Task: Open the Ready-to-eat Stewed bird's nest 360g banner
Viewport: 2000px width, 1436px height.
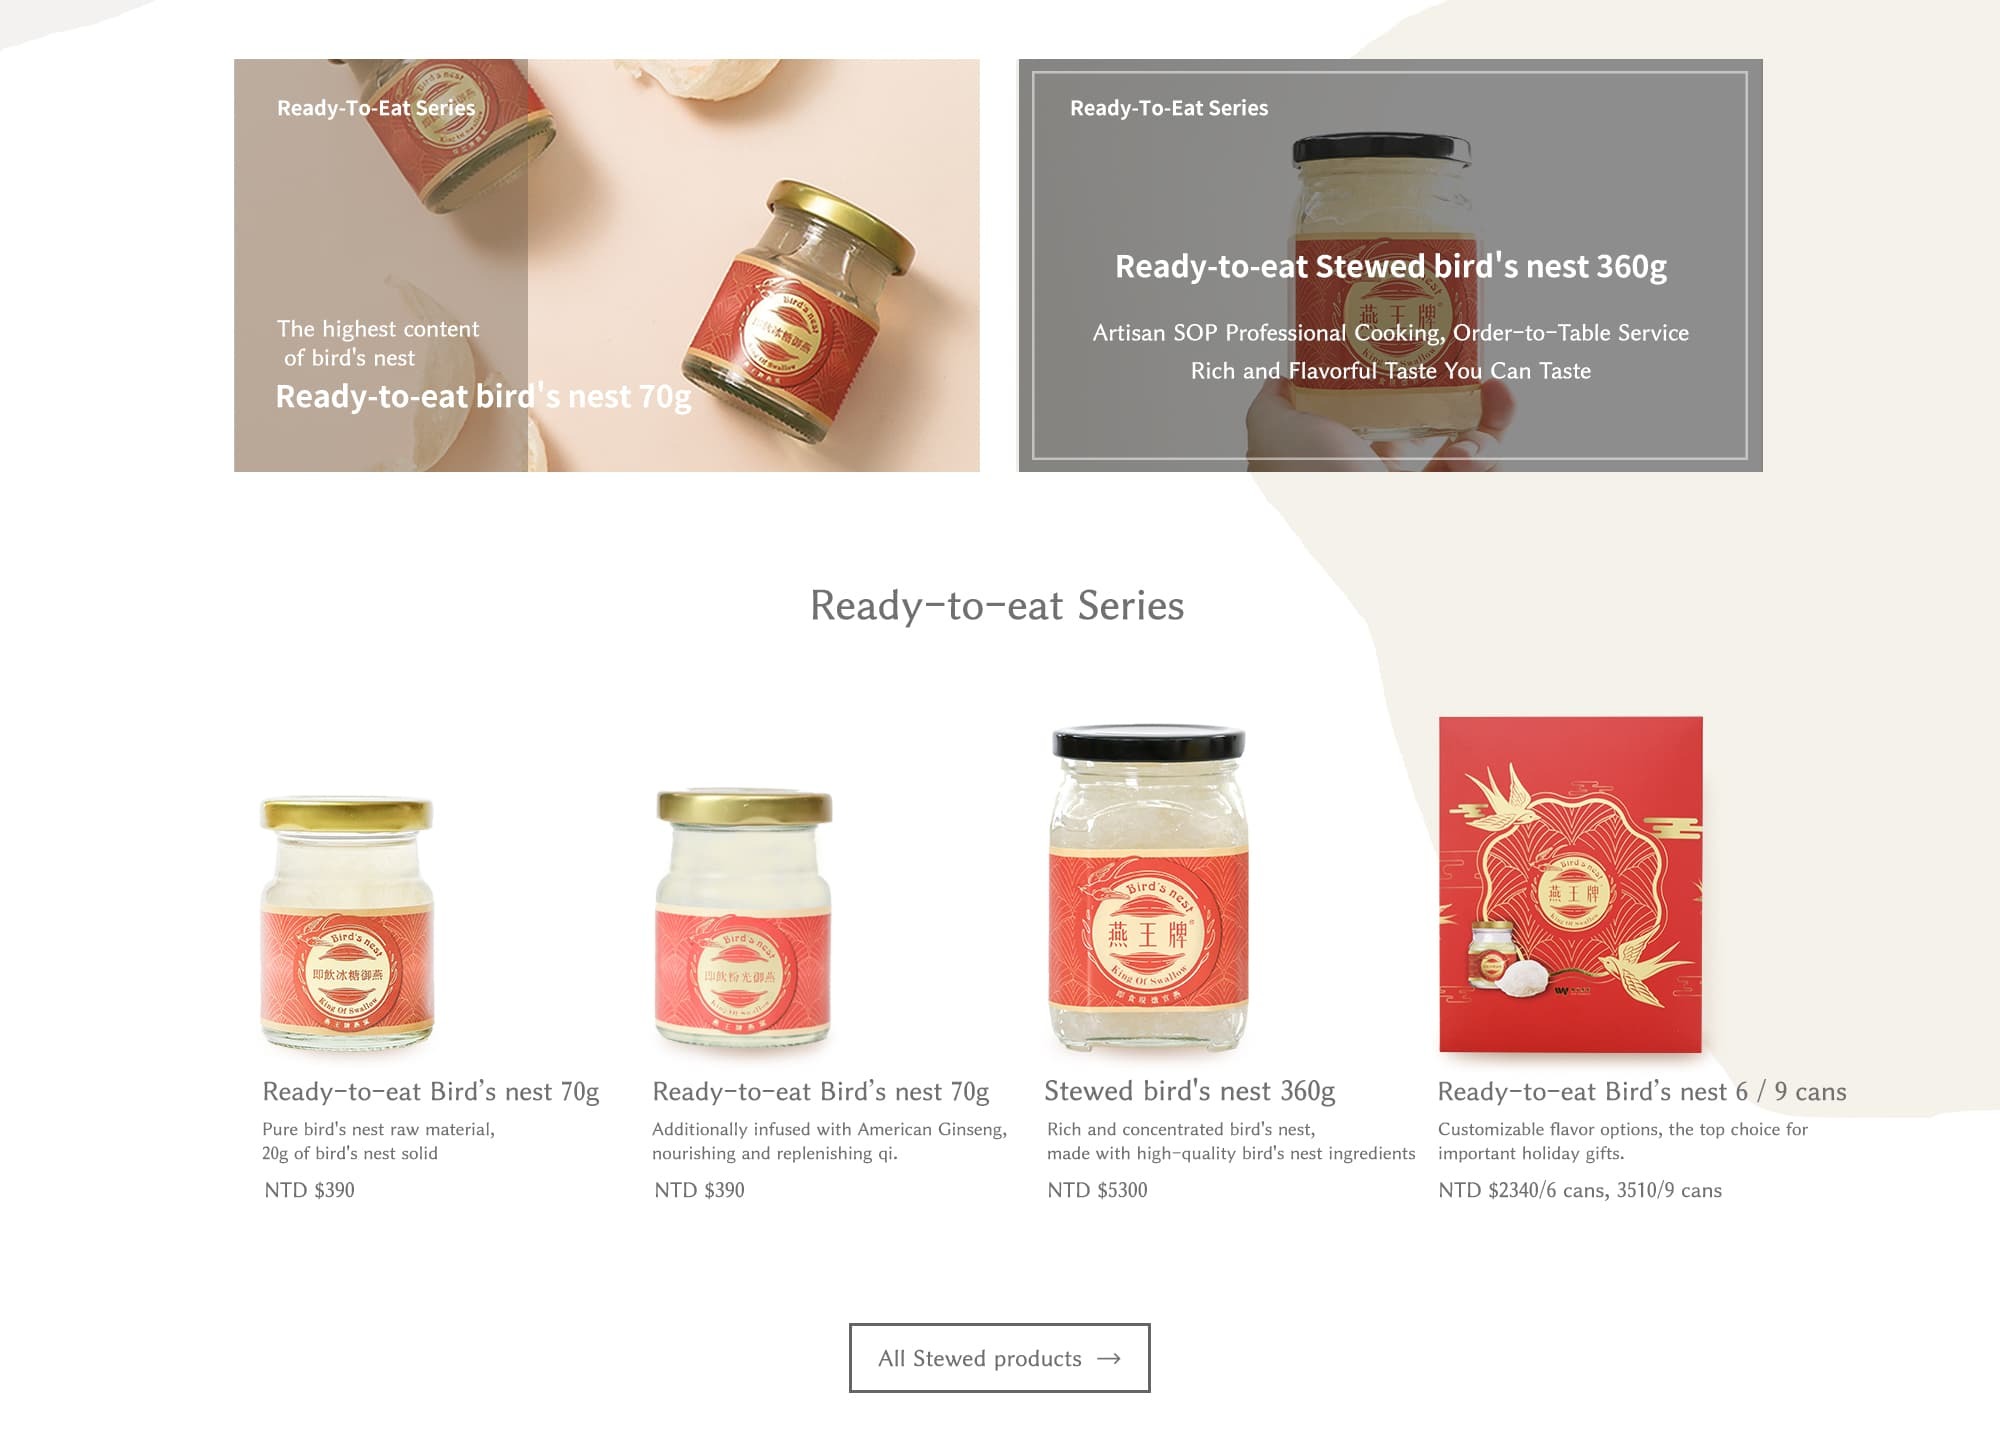Action: 1390,265
